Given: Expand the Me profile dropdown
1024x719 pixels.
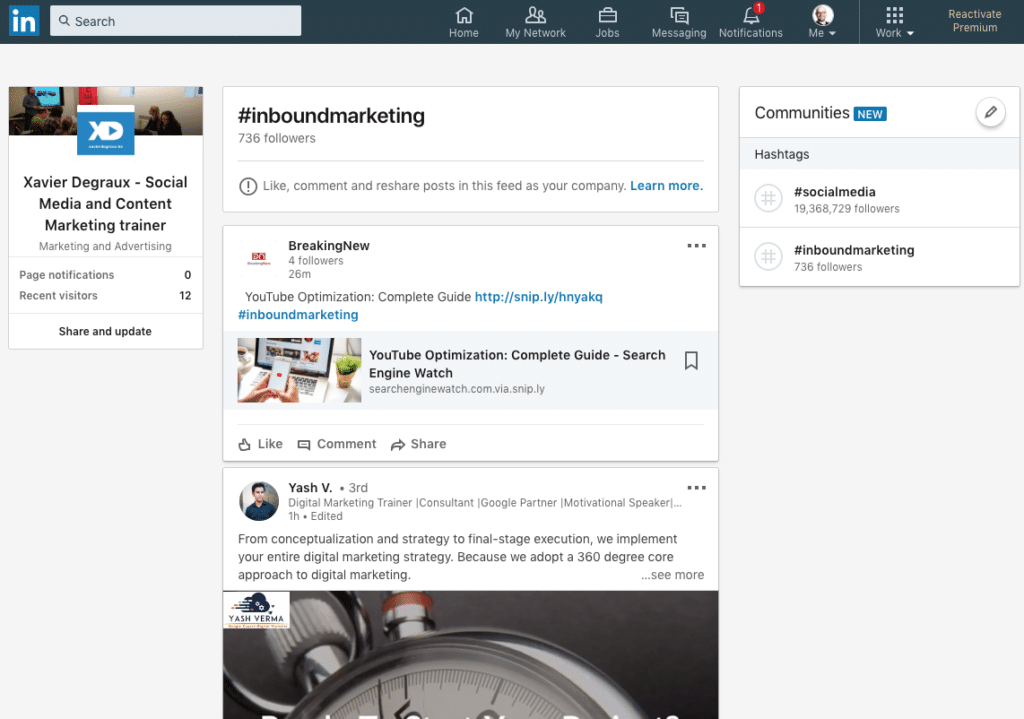Looking at the screenshot, I should (822, 22).
